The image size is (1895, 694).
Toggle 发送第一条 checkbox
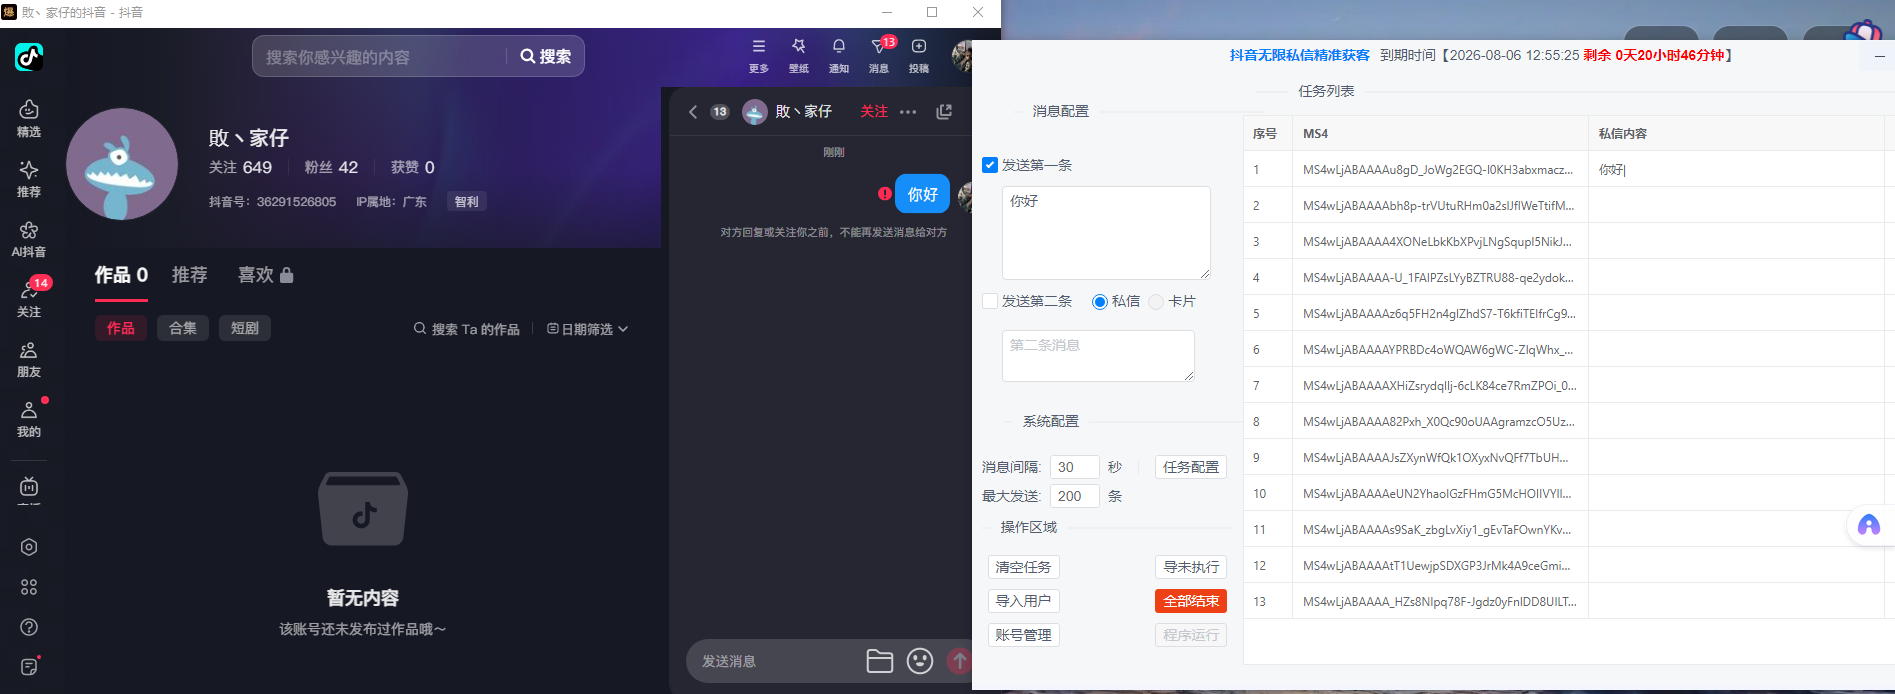tap(990, 165)
